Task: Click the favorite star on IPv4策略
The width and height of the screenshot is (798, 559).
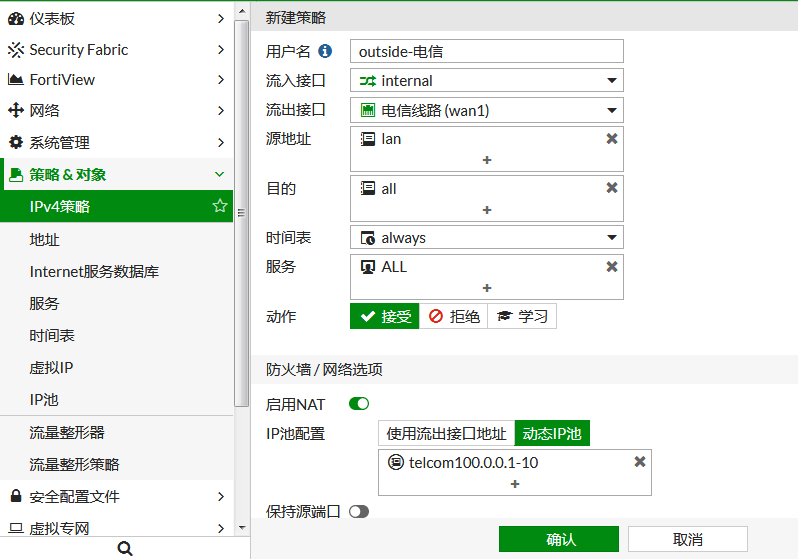Action: pyautogui.click(x=220, y=206)
